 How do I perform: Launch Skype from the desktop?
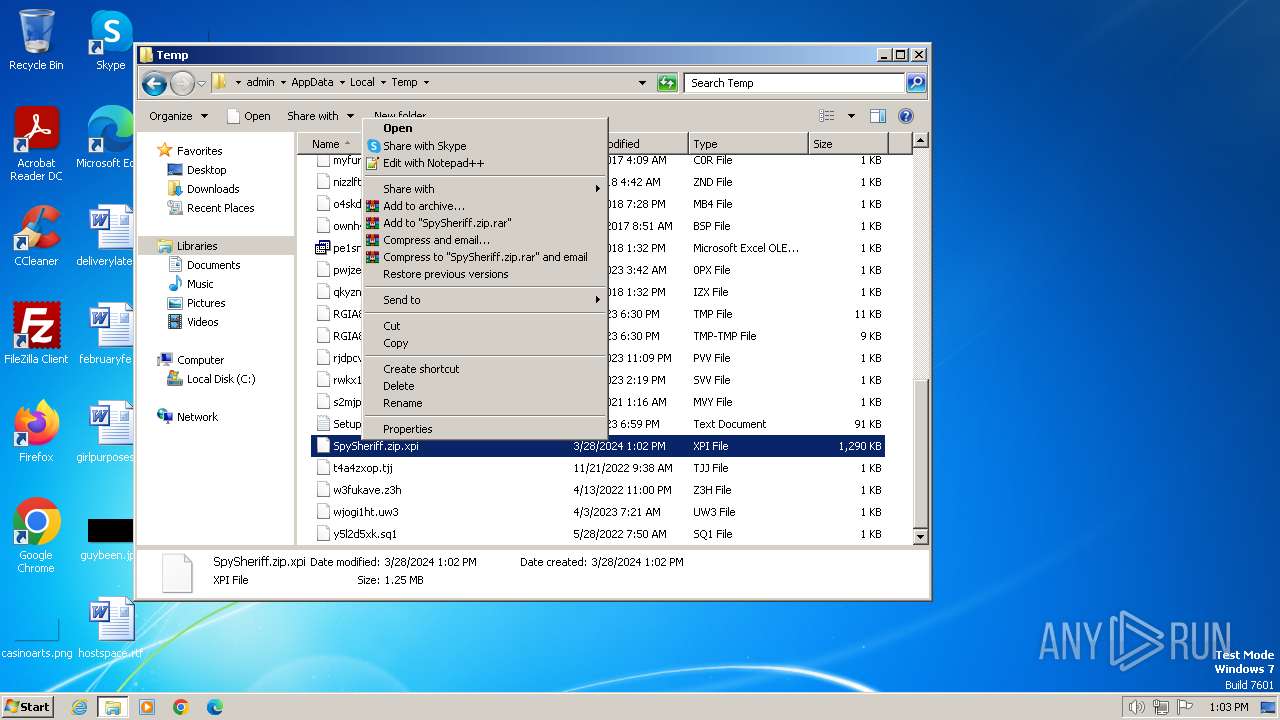pyautogui.click(x=110, y=40)
